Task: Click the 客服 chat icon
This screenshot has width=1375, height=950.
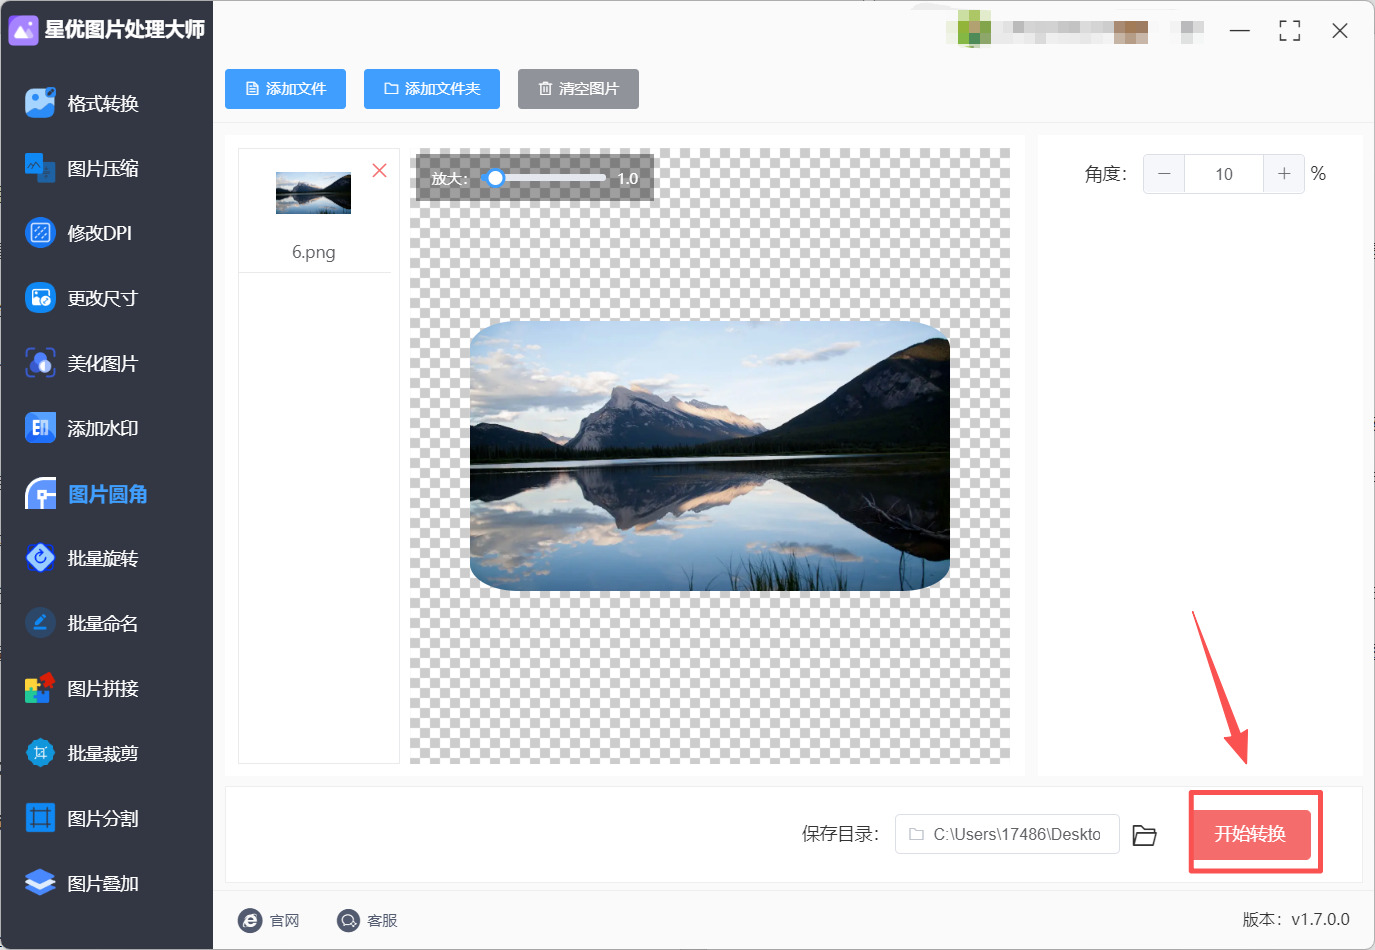Action: [x=348, y=920]
